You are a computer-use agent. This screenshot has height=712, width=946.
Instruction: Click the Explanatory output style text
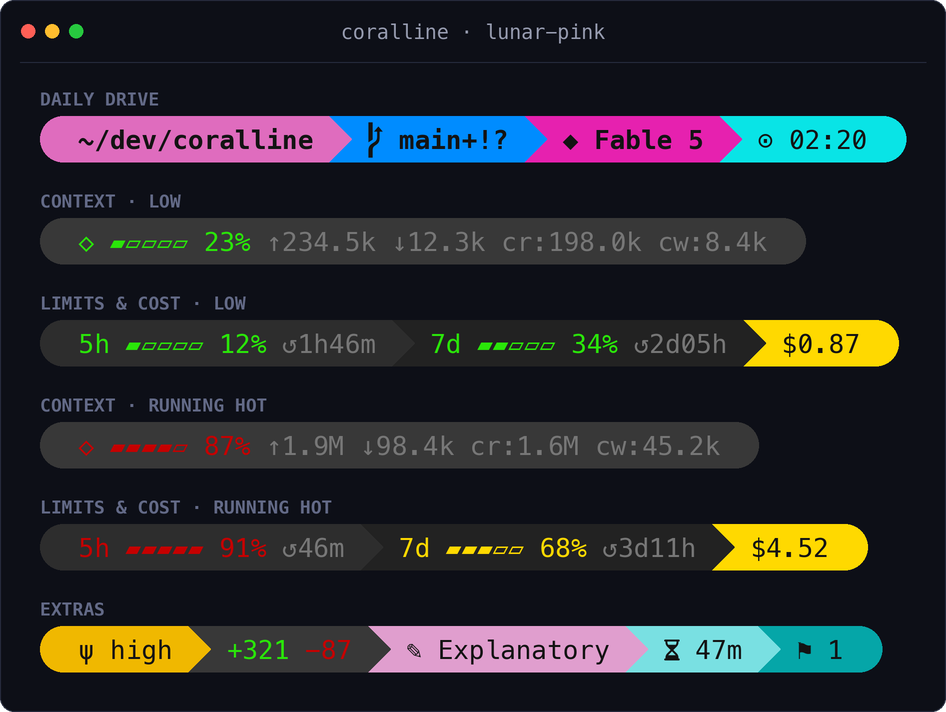click(x=524, y=650)
